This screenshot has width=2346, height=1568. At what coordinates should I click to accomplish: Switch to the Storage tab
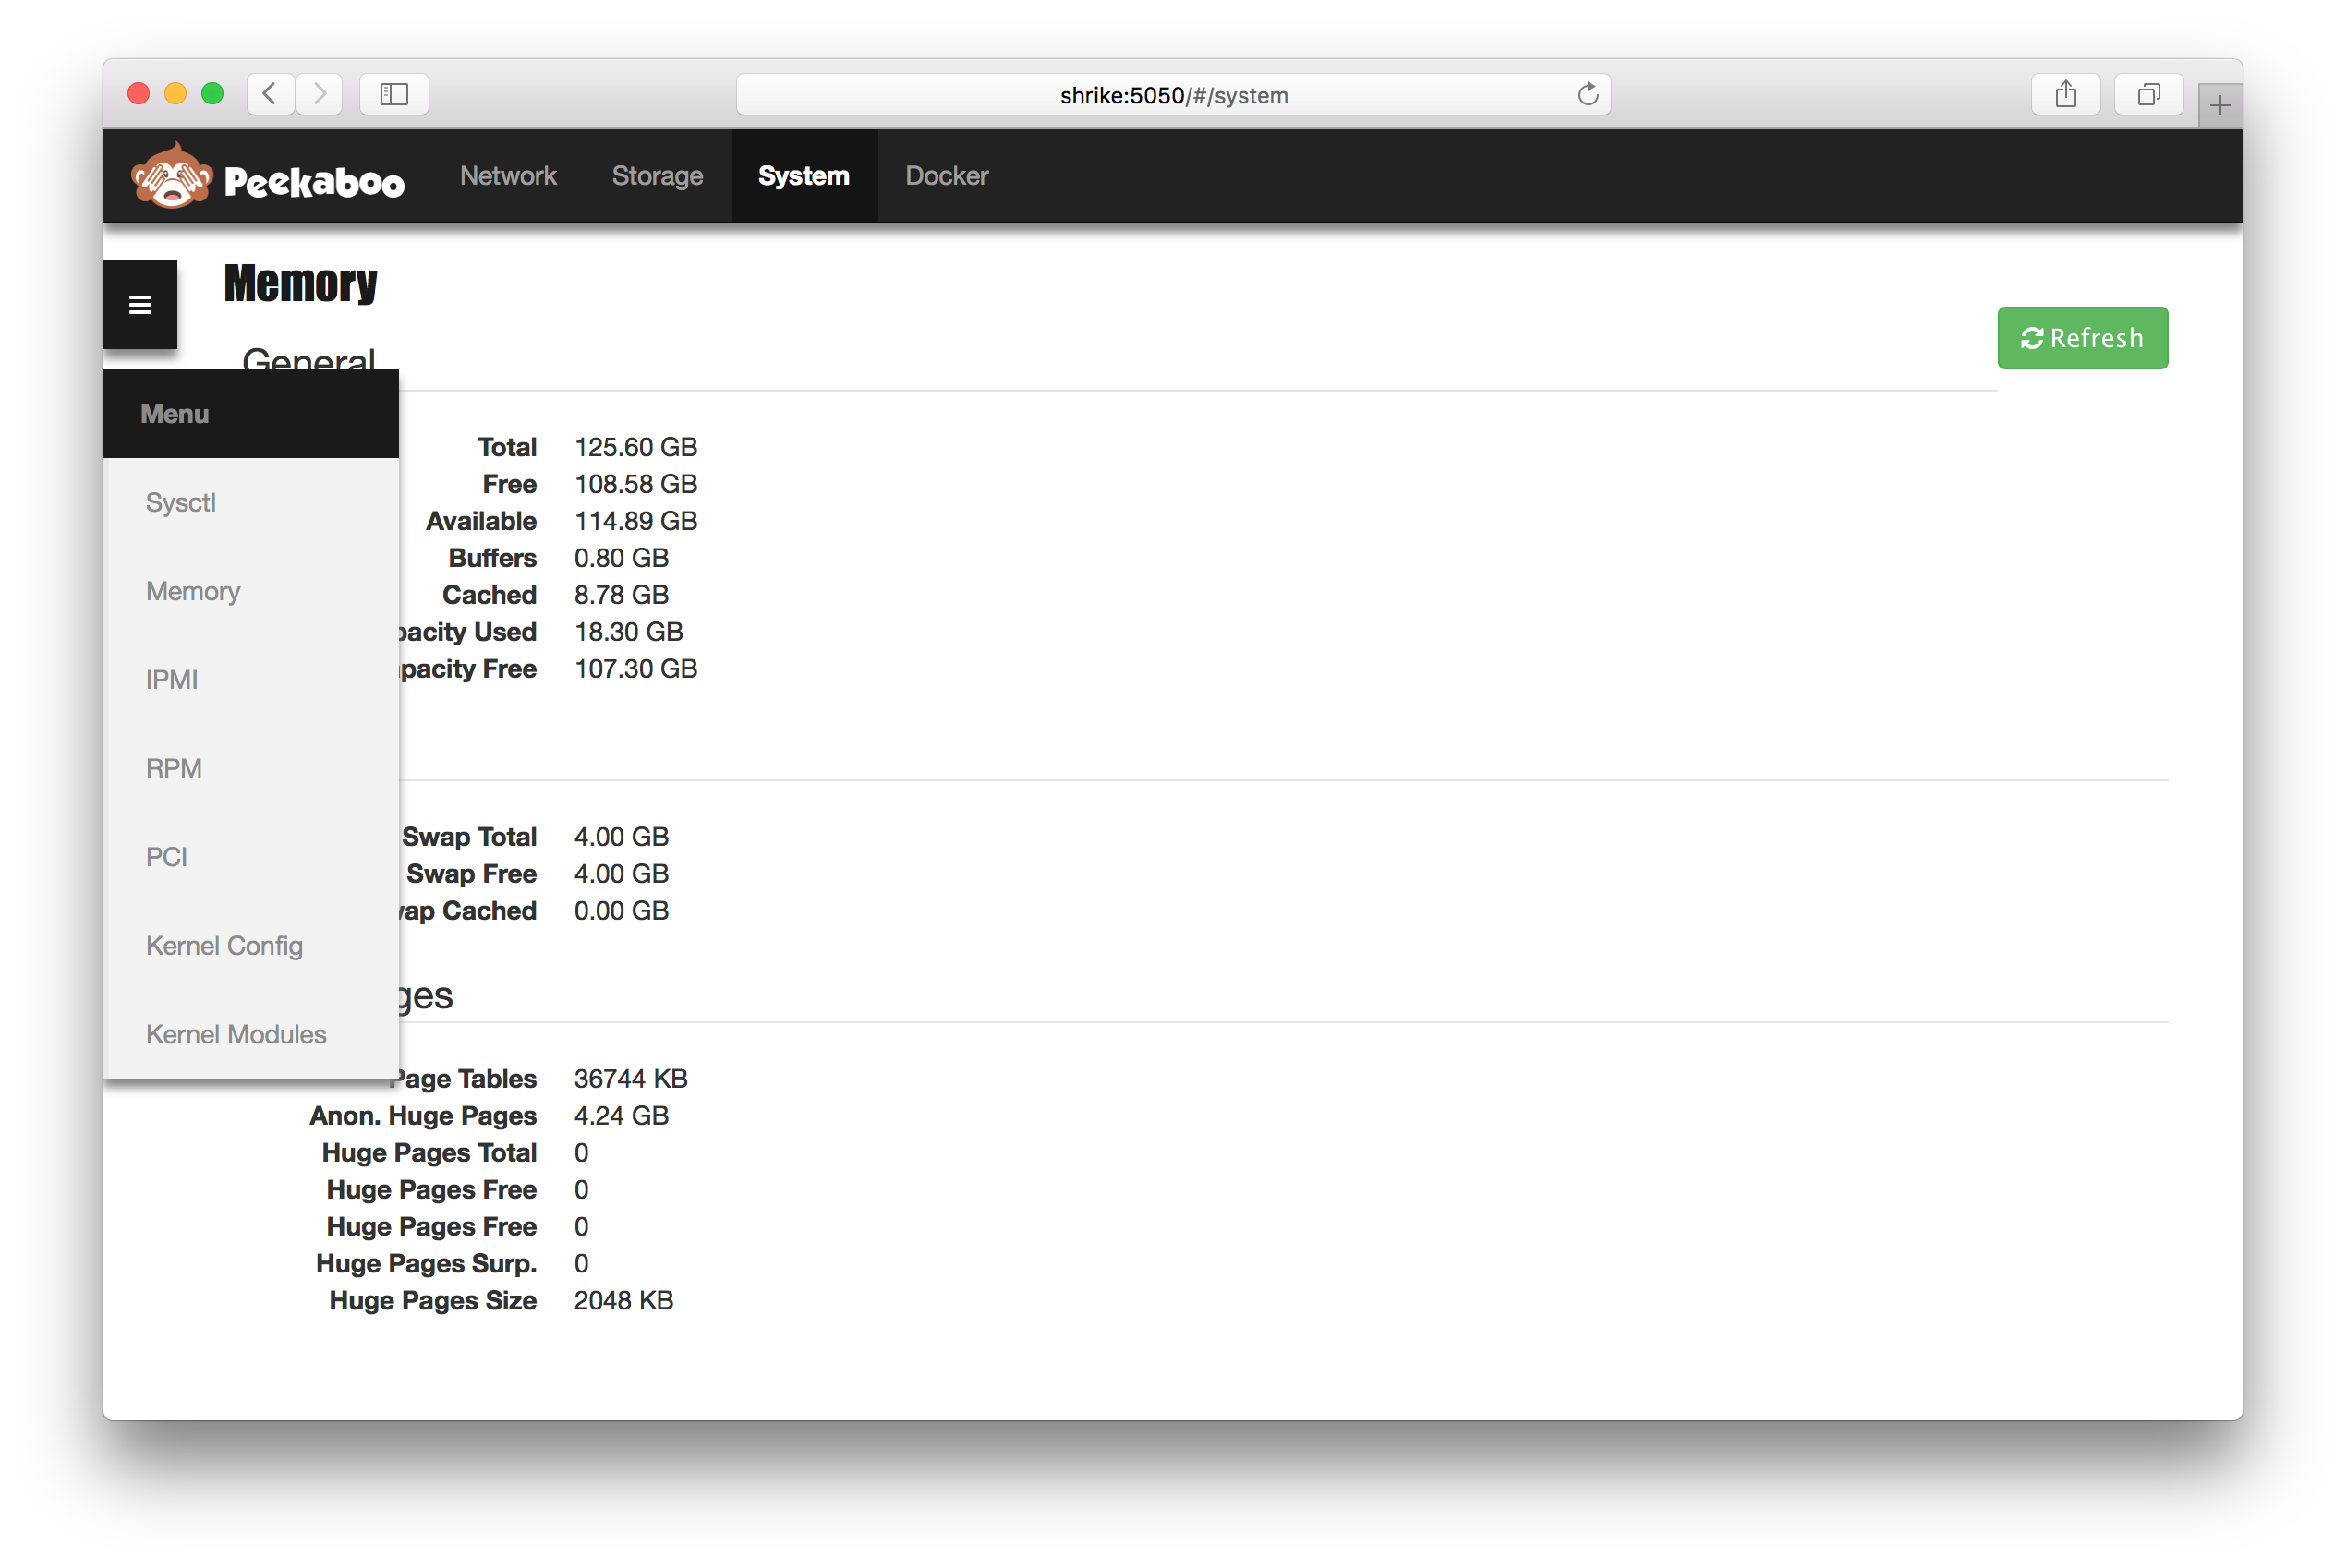tap(657, 176)
